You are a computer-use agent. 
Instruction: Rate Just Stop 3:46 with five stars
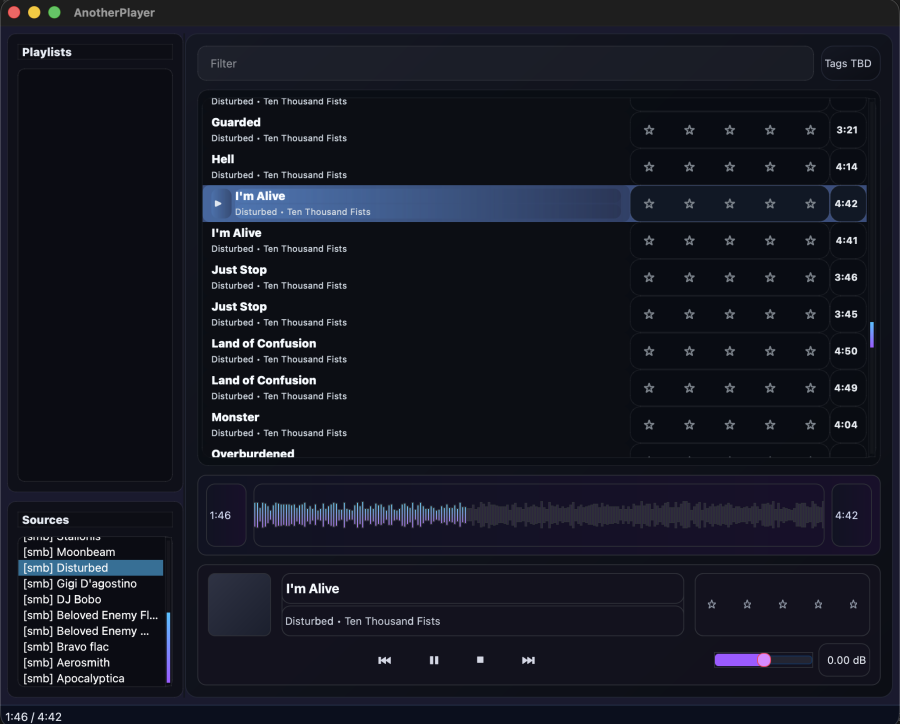tap(810, 277)
